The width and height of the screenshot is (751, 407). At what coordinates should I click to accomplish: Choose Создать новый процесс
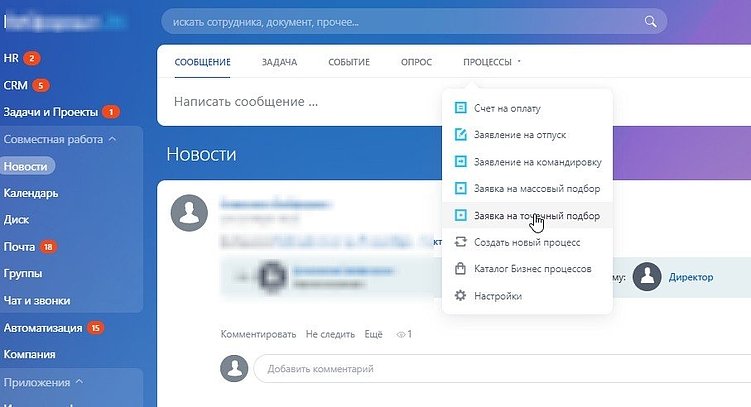click(x=527, y=242)
